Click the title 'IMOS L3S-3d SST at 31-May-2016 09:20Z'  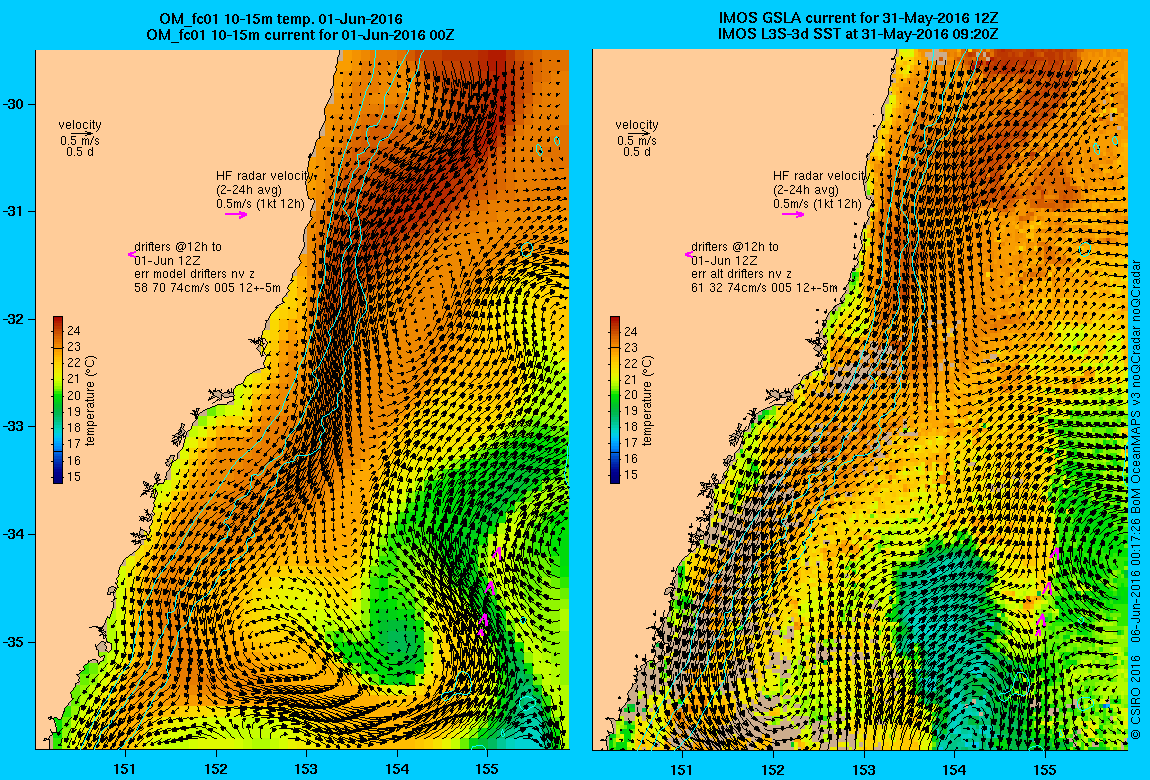[858, 34]
